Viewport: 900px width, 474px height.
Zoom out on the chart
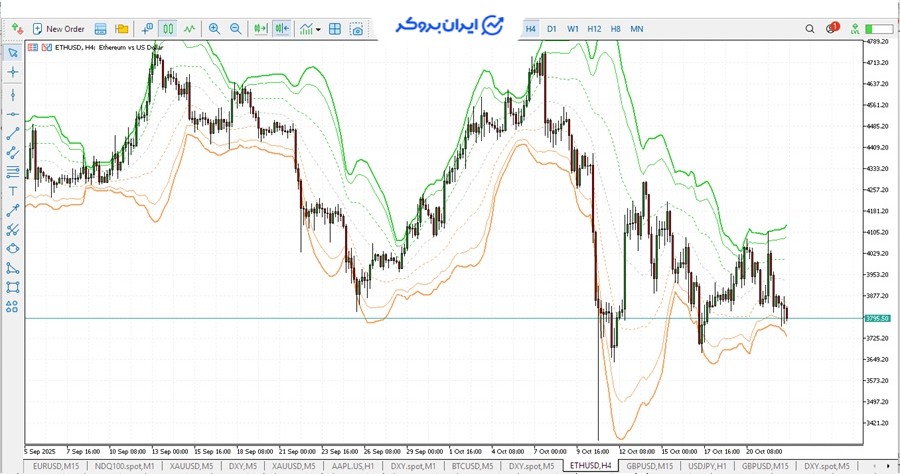[235, 29]
